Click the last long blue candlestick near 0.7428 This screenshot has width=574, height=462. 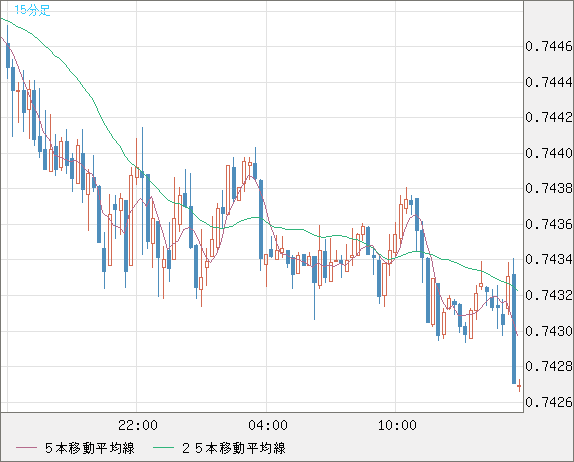(x=514, y=328)
